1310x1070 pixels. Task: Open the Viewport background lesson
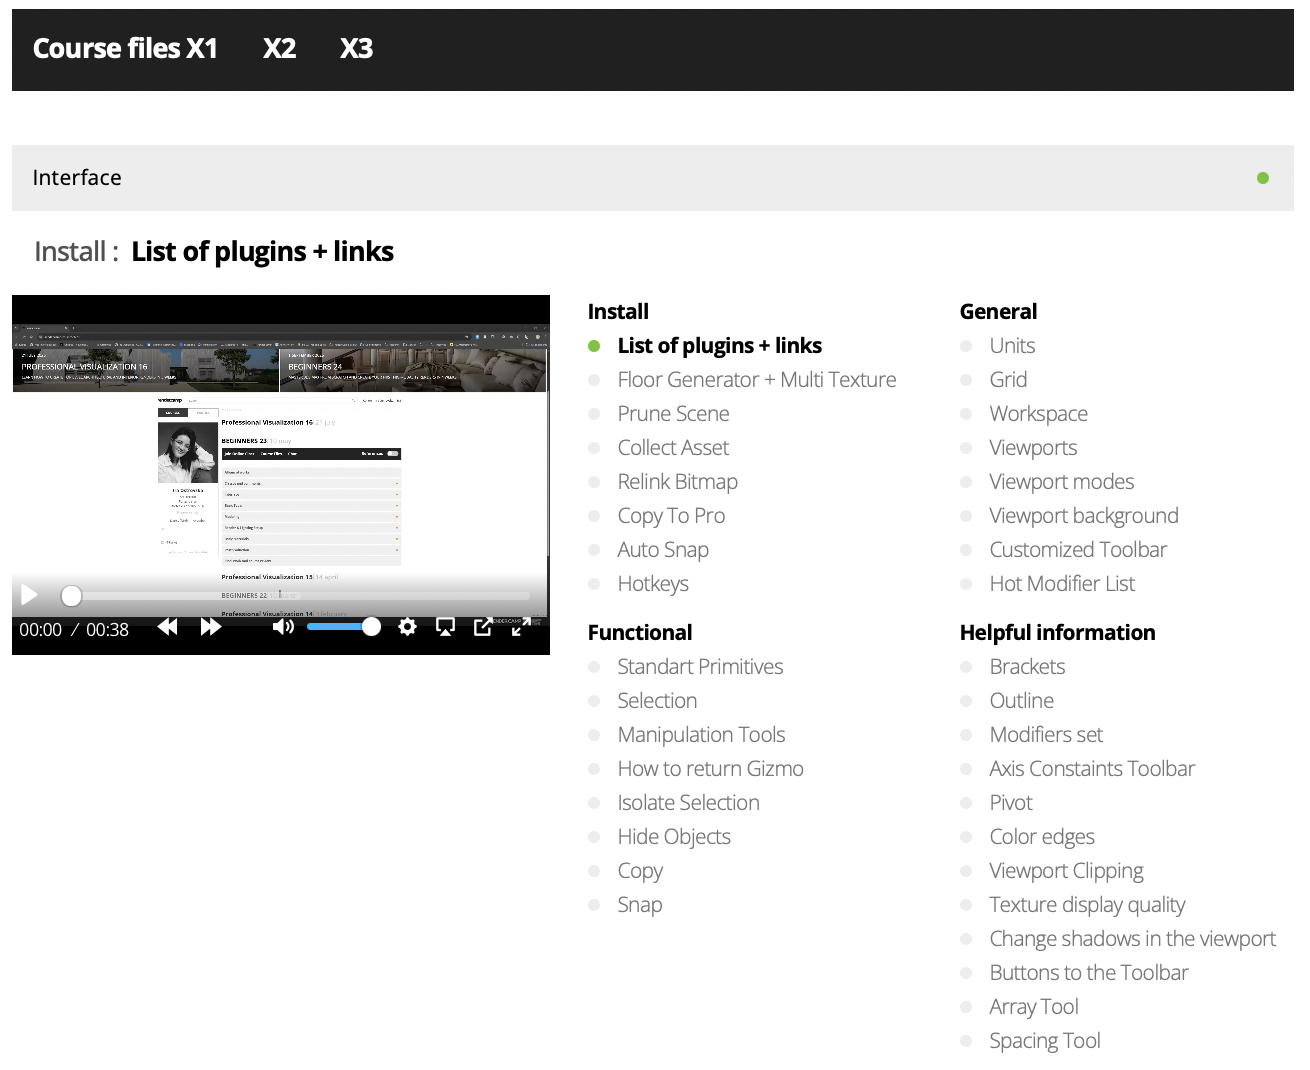click(1083, 515)
